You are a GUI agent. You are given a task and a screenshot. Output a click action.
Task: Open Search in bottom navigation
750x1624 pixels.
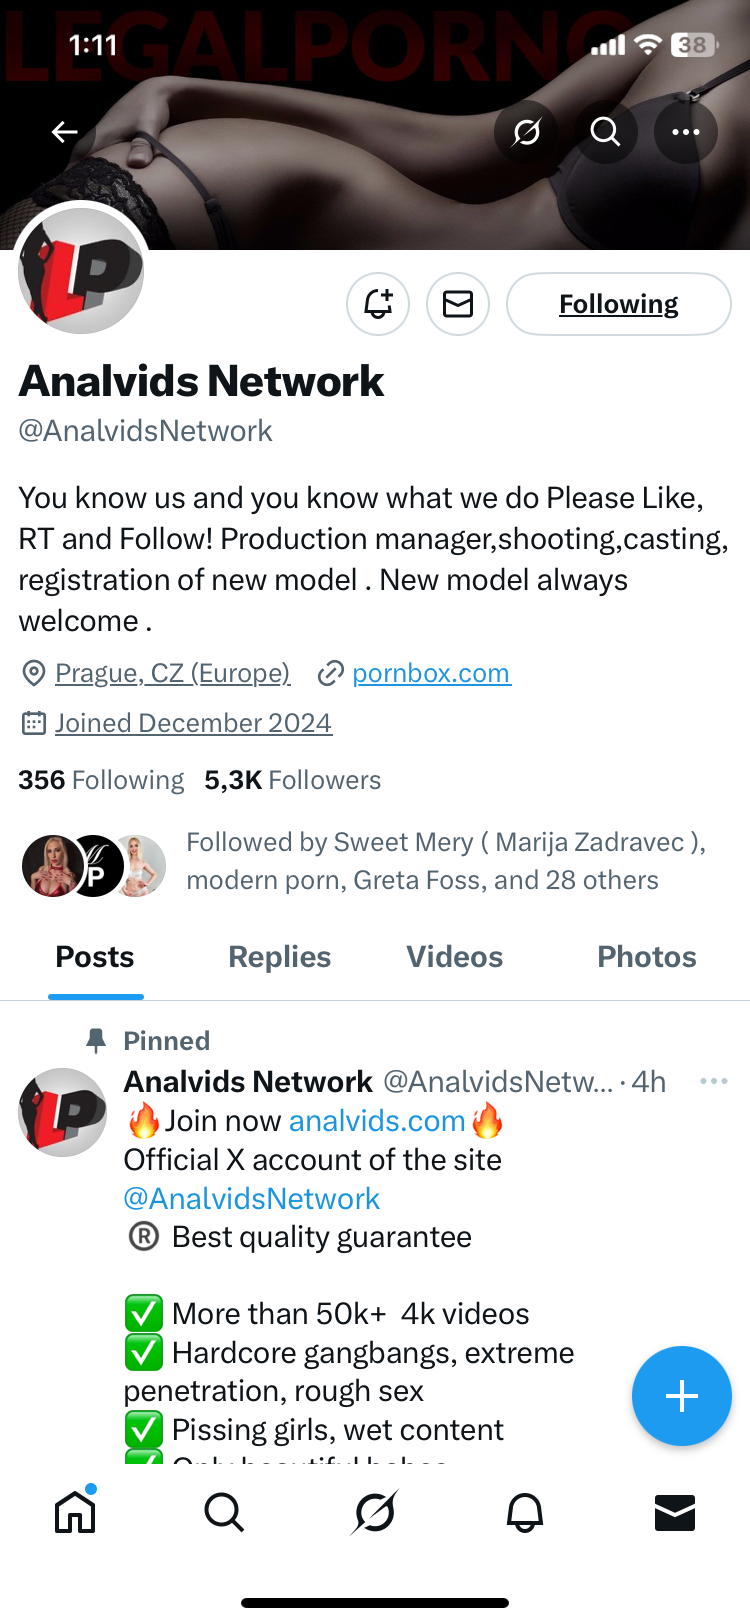[224, 1512]
